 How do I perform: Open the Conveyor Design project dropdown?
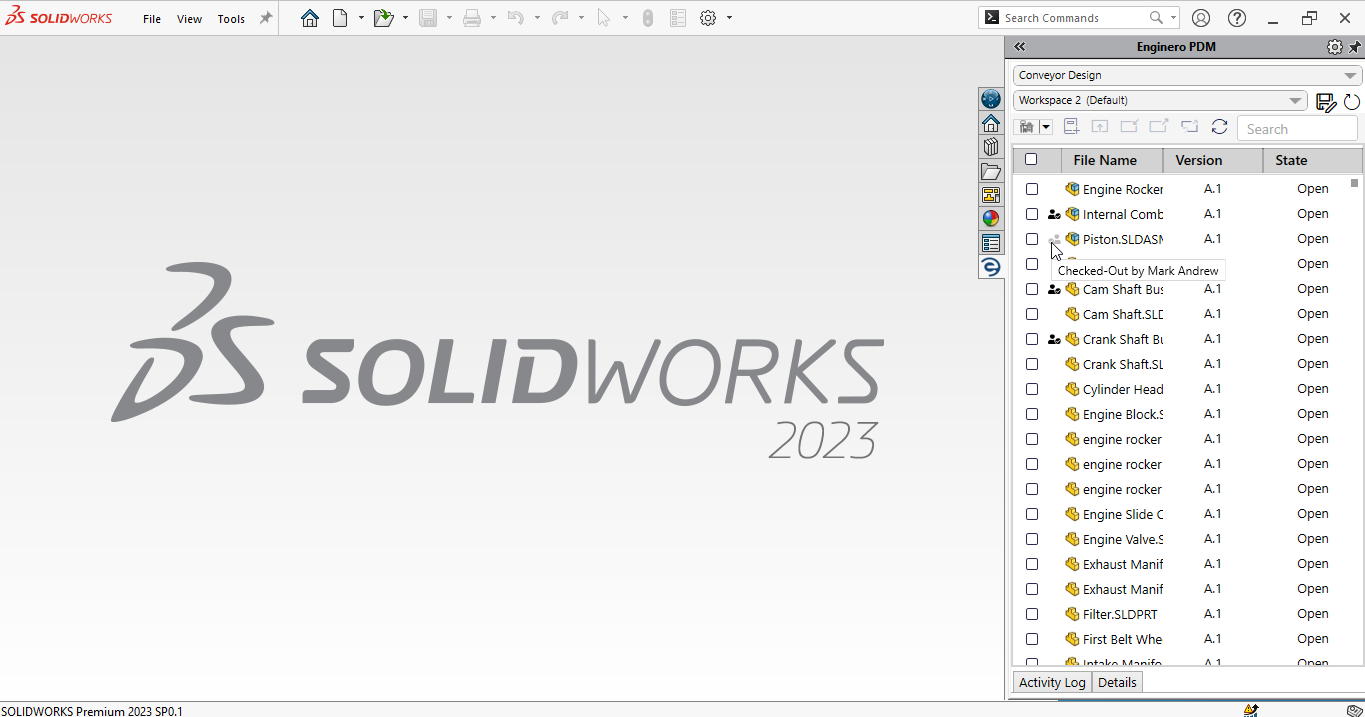1187,75
